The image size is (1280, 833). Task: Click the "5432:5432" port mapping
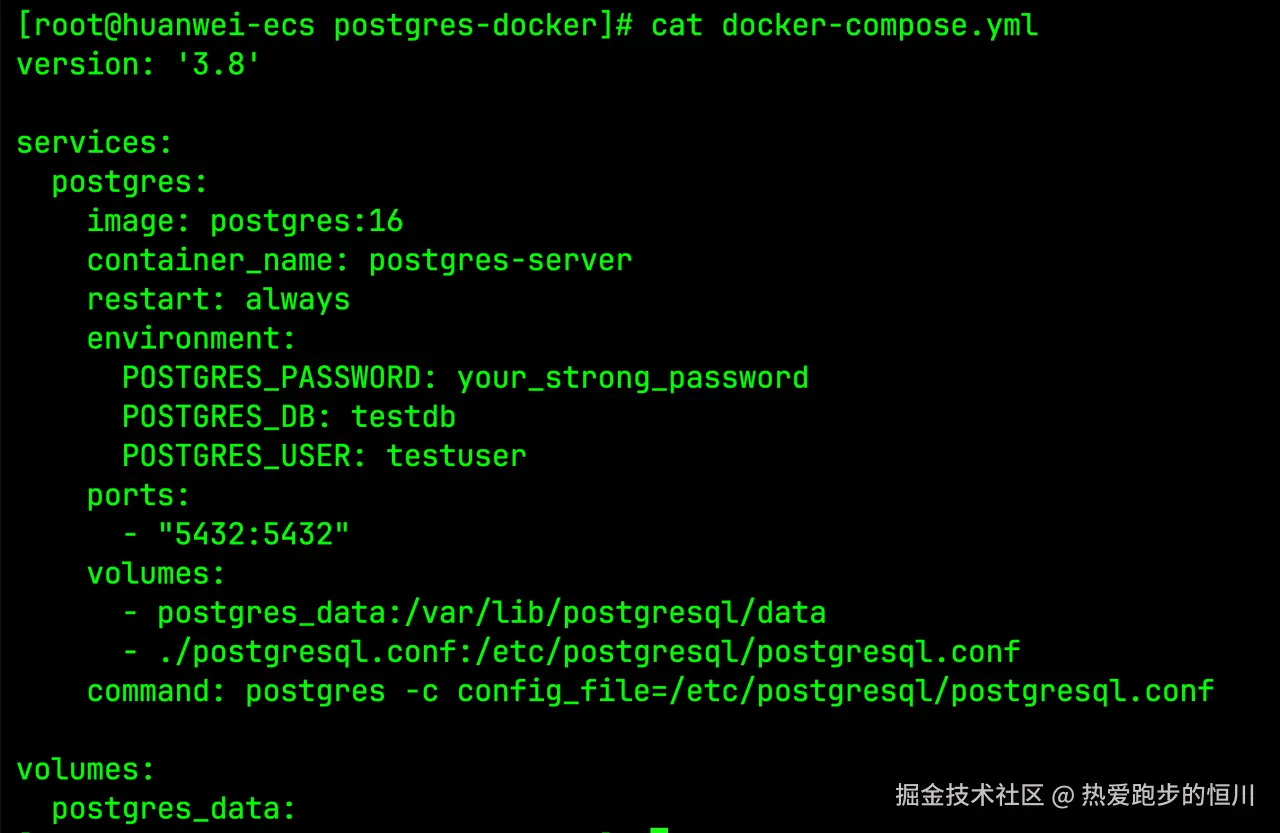coord(253,534)
